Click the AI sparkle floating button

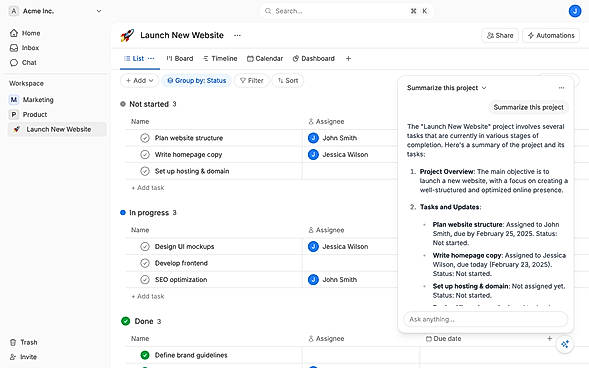(x=565, y=344)
